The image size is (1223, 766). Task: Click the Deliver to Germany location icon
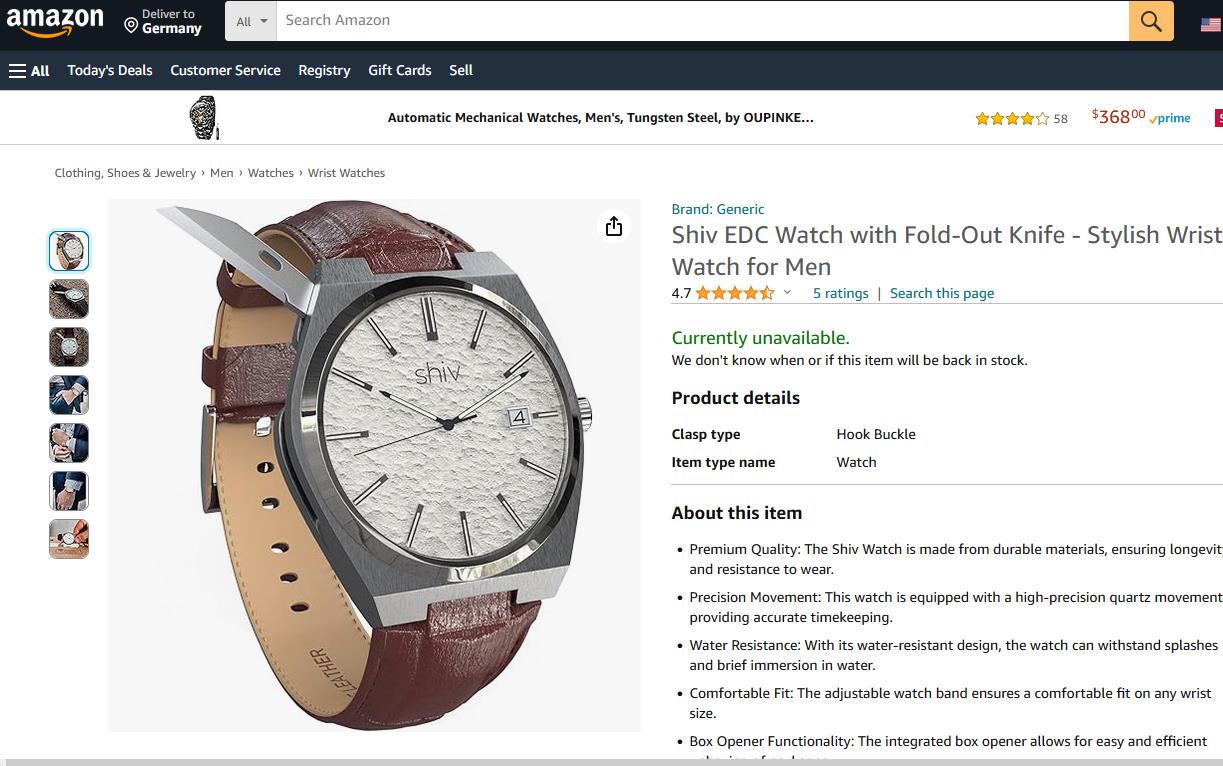coord(131,23)
